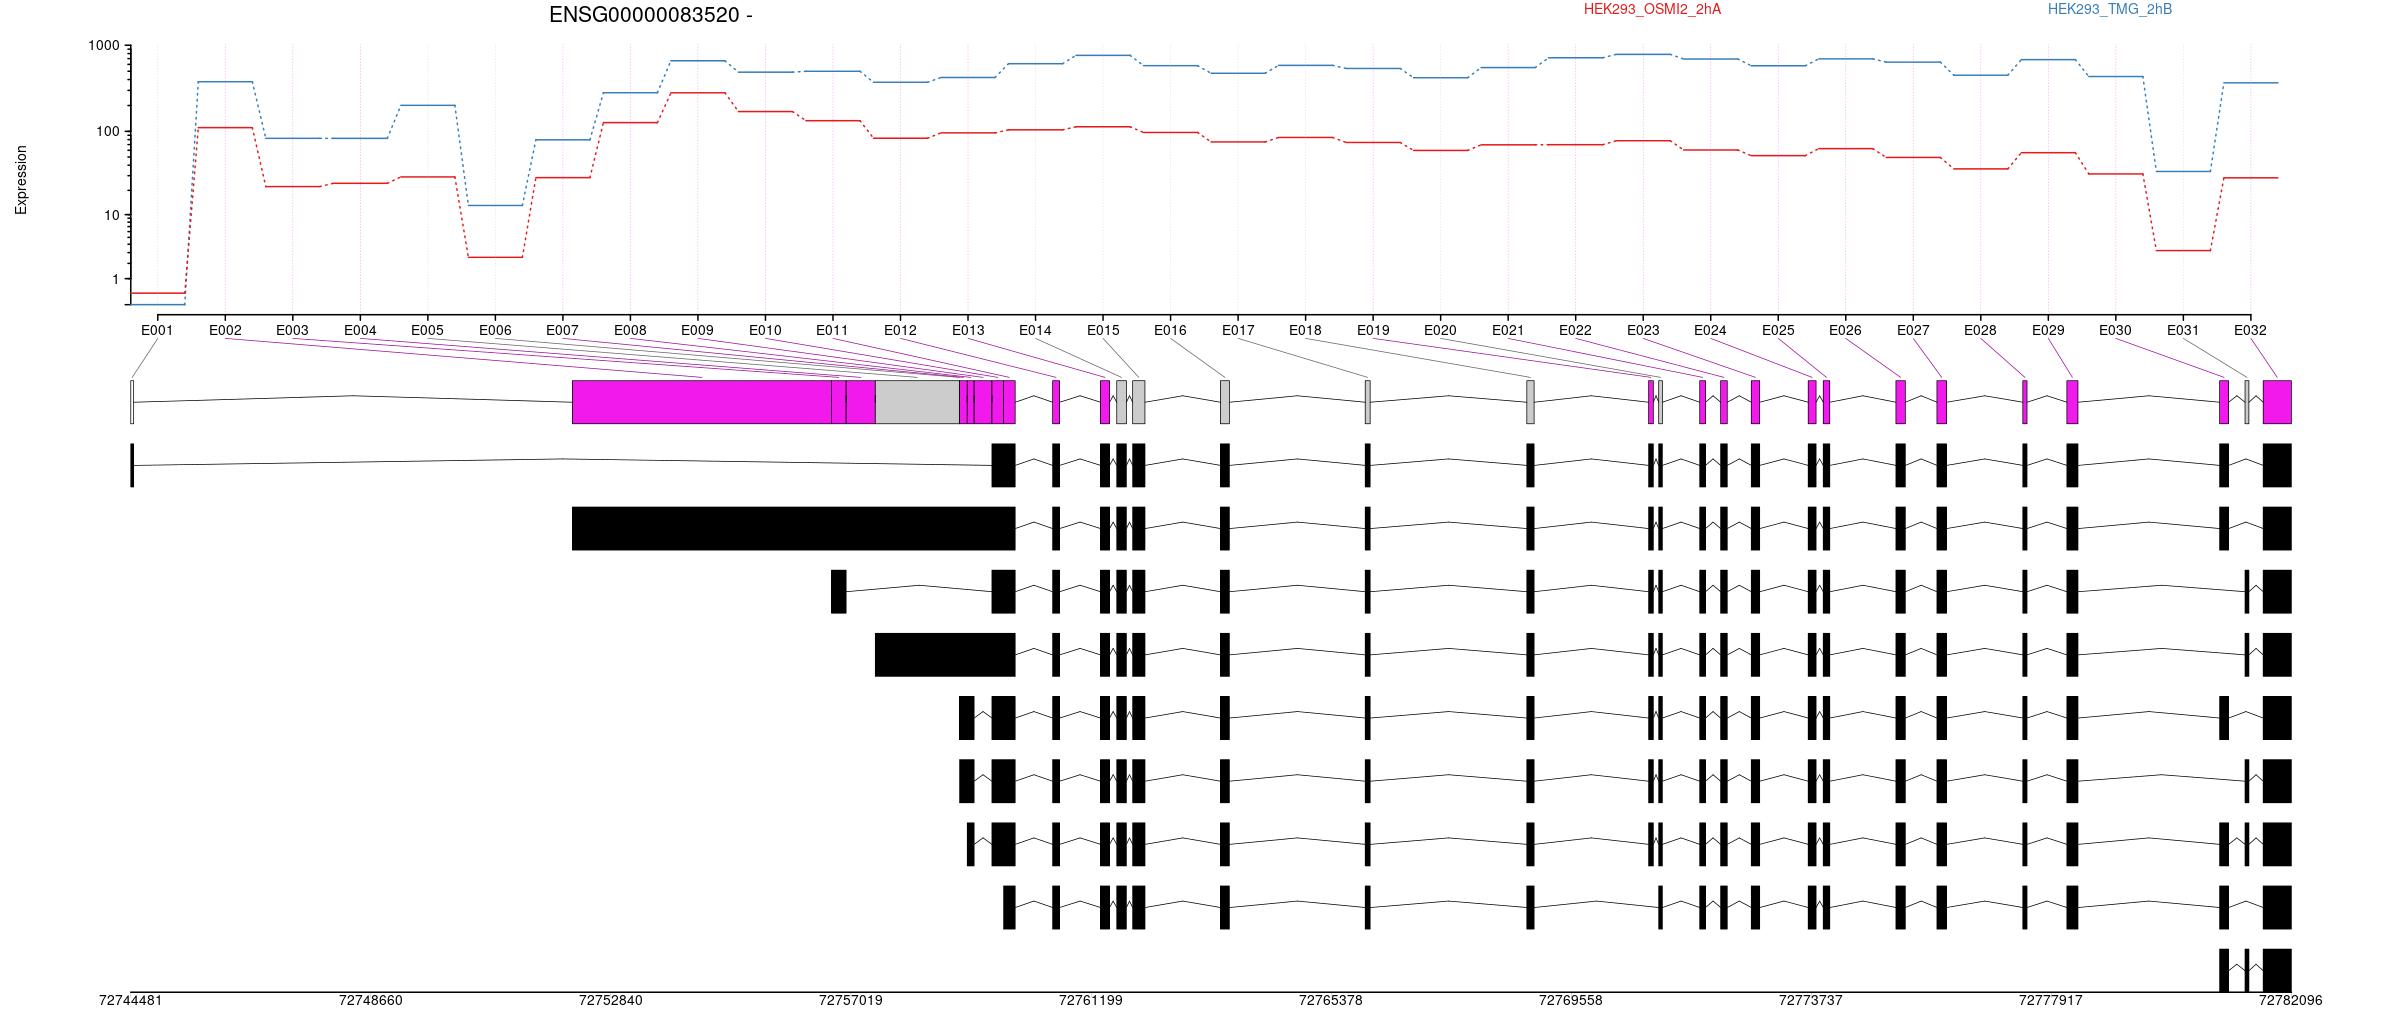Click exon bin label E016

(x=1170, y=330)
